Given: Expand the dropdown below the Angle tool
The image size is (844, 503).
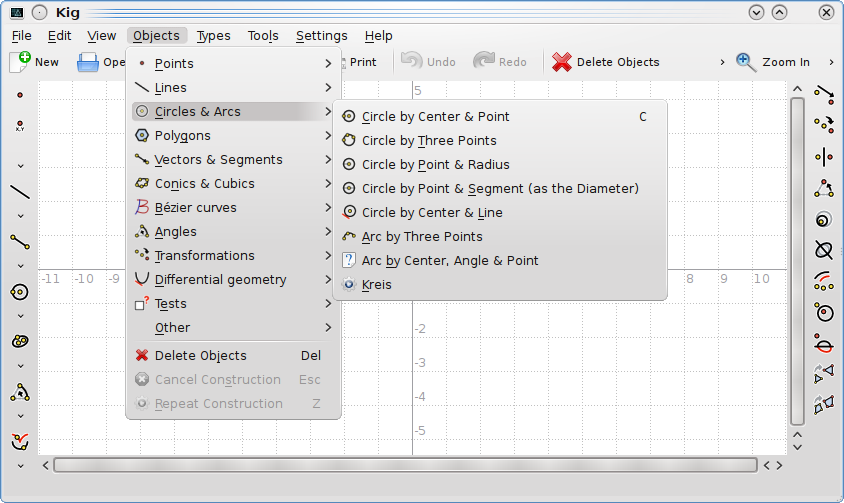Looking at the screenshot, I should (20, 416).
